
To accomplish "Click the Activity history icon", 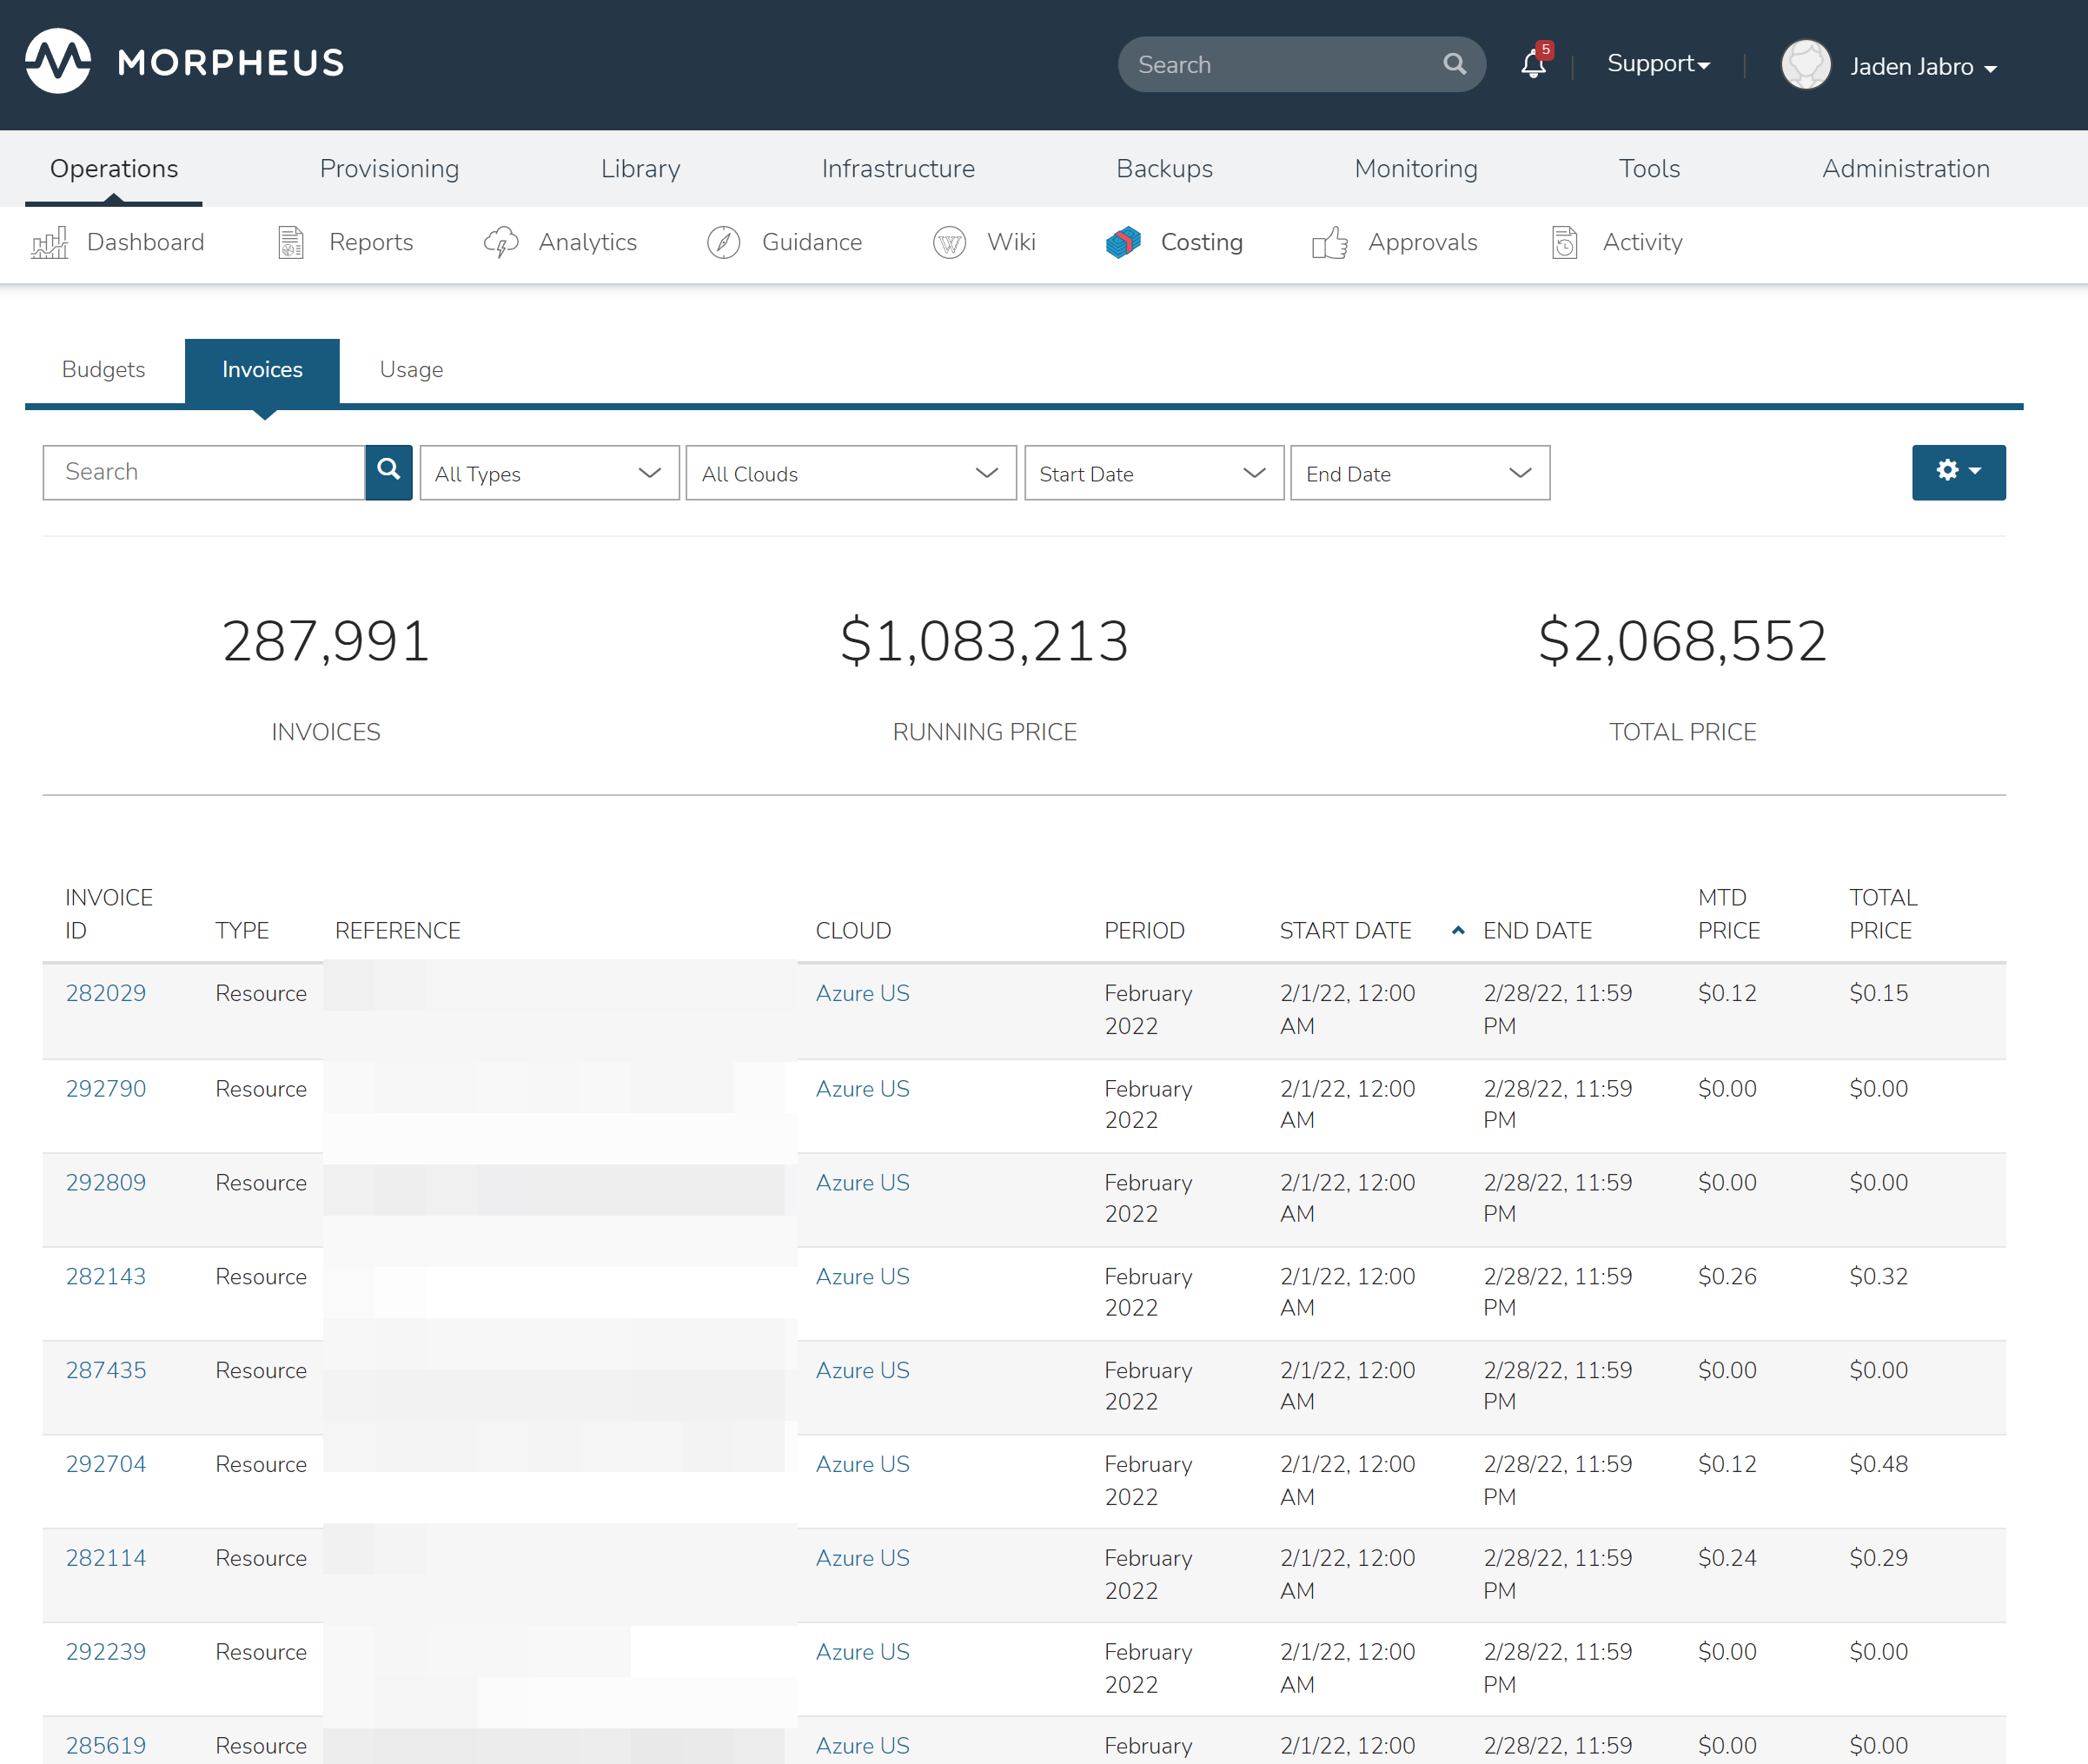I will (1565, 242).
